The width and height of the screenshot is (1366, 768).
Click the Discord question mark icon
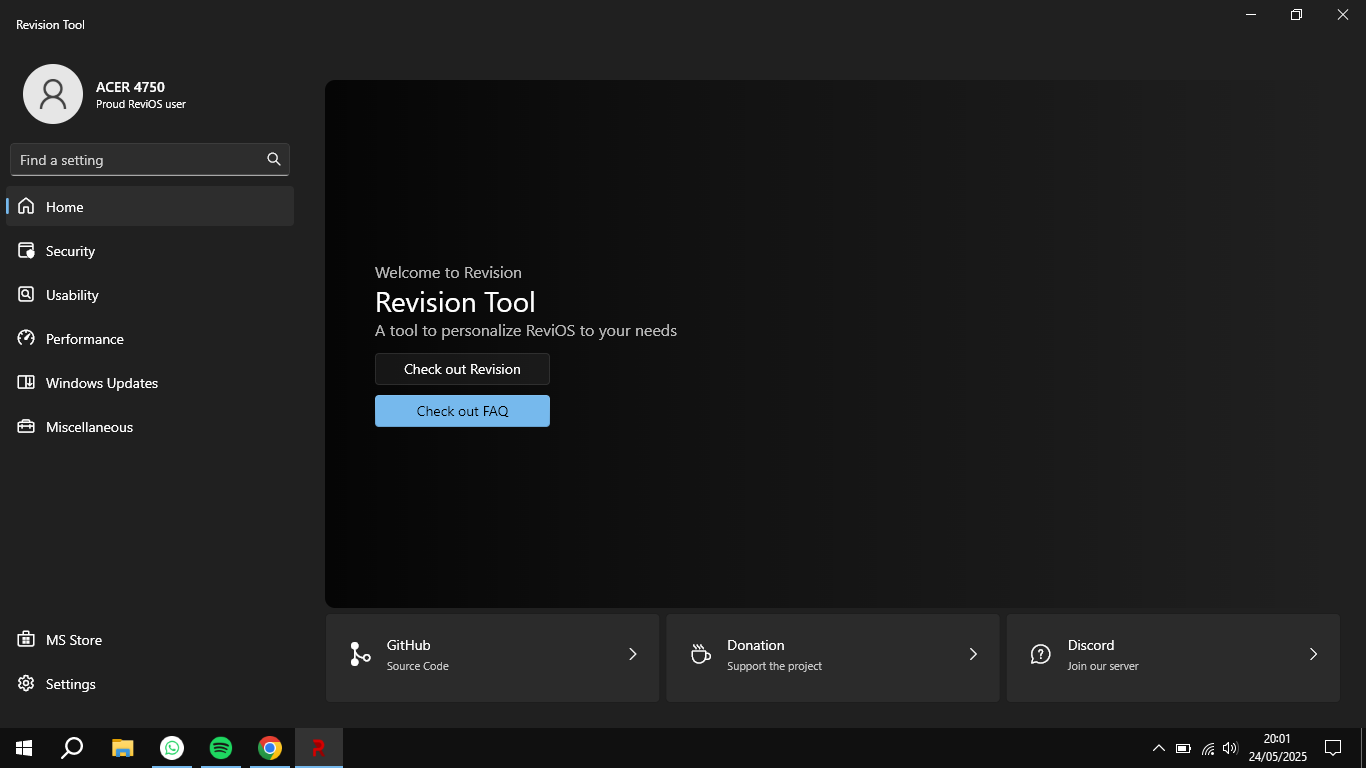[x=1040, y=654]
